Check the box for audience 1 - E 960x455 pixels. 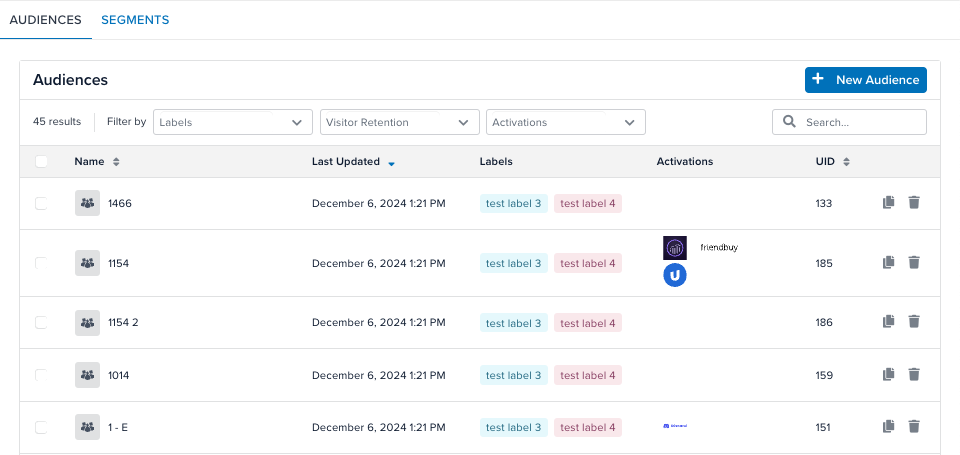41,427
